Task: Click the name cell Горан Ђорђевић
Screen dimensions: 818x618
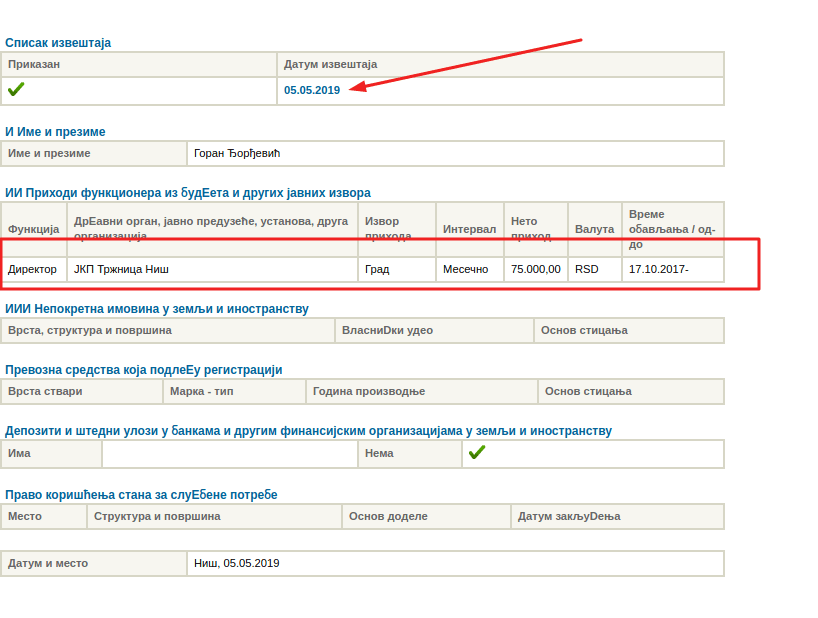Action: [239, 153]
